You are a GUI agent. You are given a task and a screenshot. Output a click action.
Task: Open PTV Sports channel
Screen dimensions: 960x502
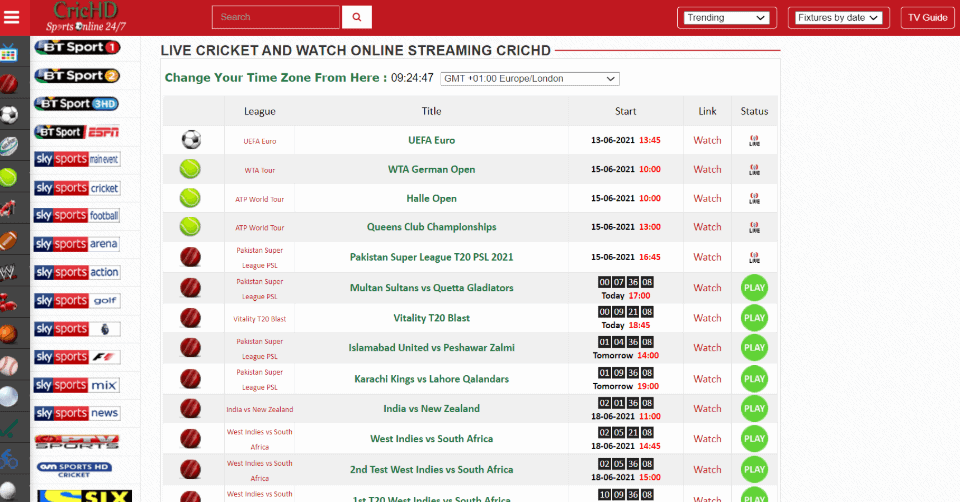pyautogui.click(x=77, y=441)
